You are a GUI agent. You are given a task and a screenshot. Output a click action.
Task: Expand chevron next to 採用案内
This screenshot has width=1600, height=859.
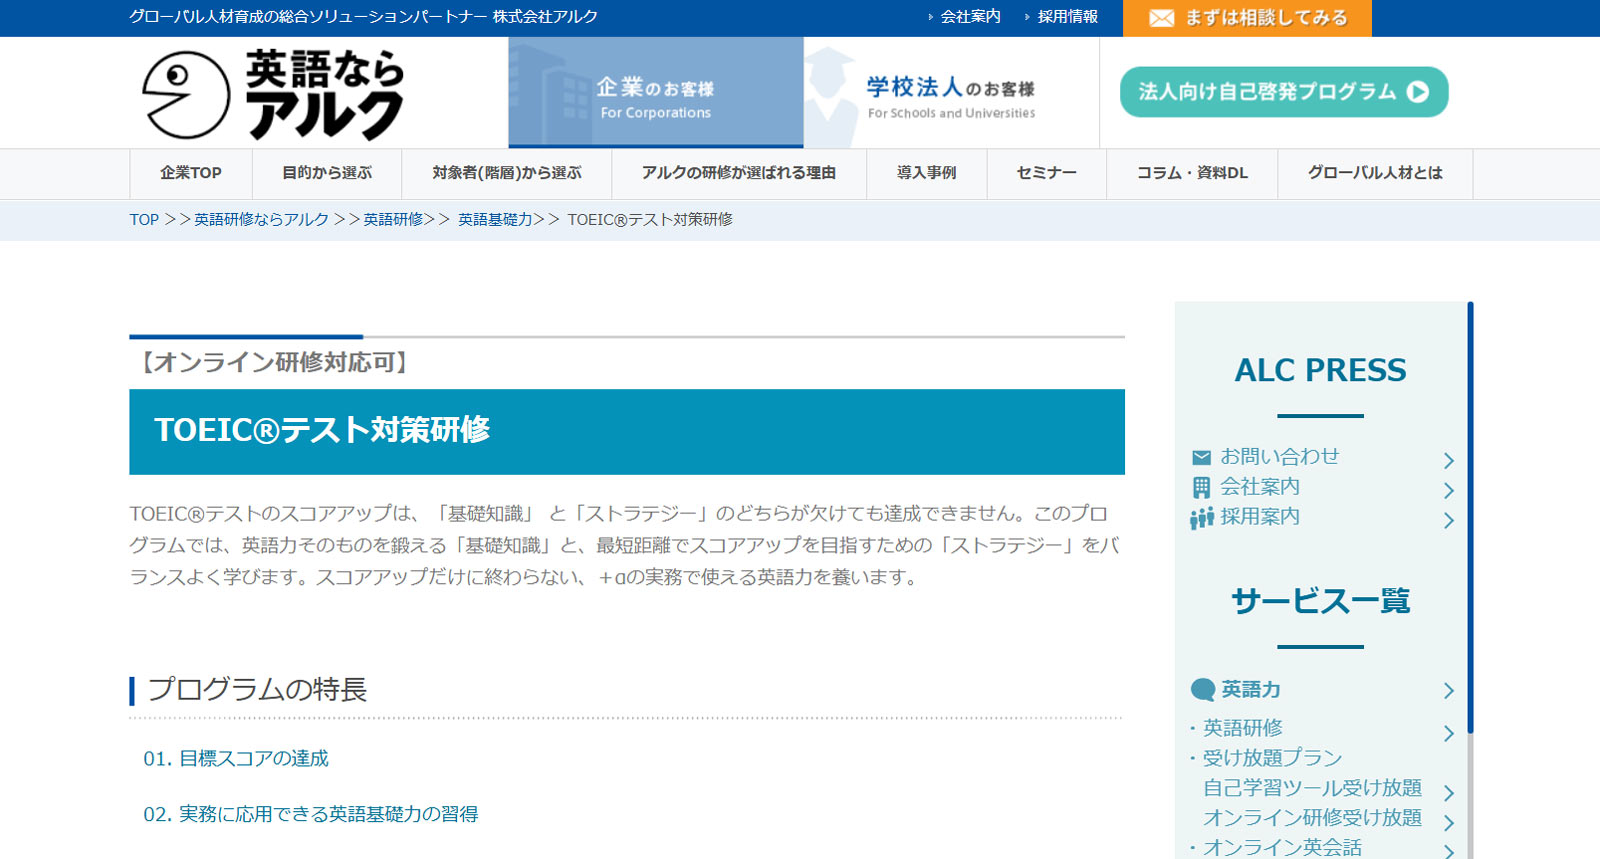[1448, 520]
